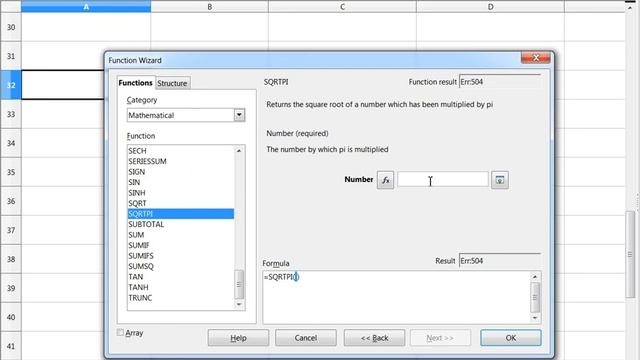Click the Help button
The height and width of the screenshot is (360, 640).
tap(238, 338)
